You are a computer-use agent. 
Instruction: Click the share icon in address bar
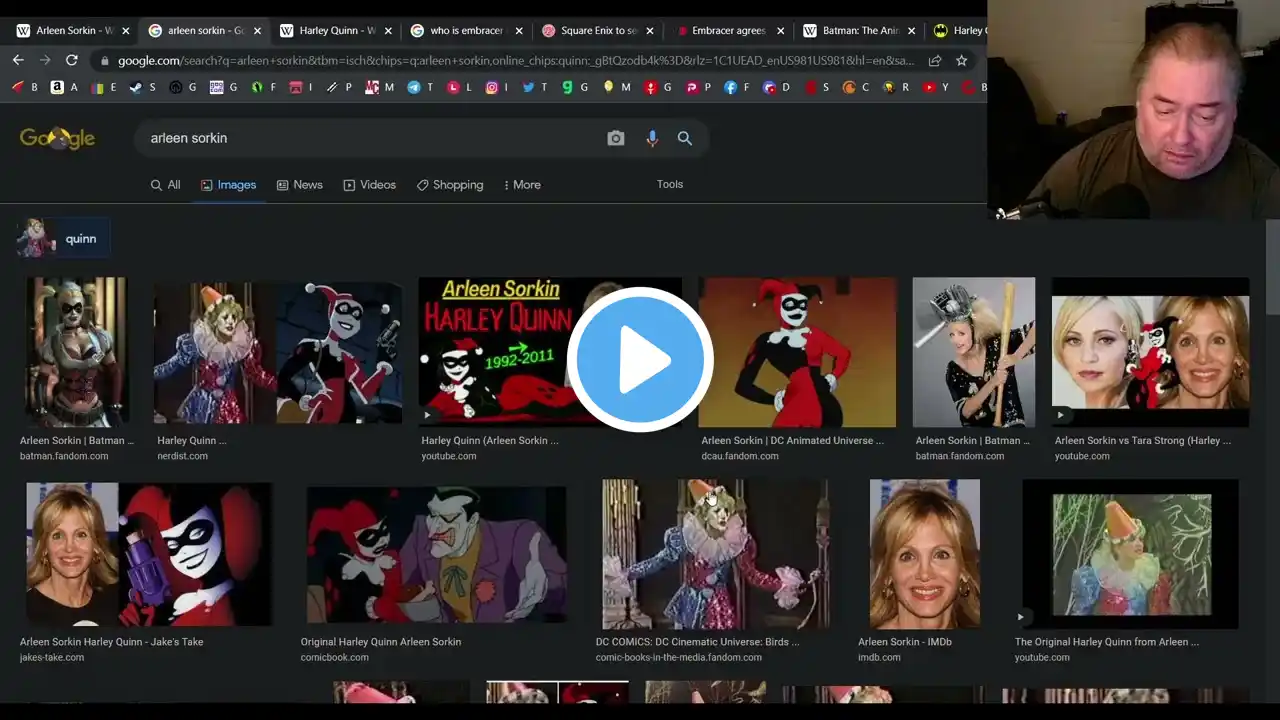(935, 60)
